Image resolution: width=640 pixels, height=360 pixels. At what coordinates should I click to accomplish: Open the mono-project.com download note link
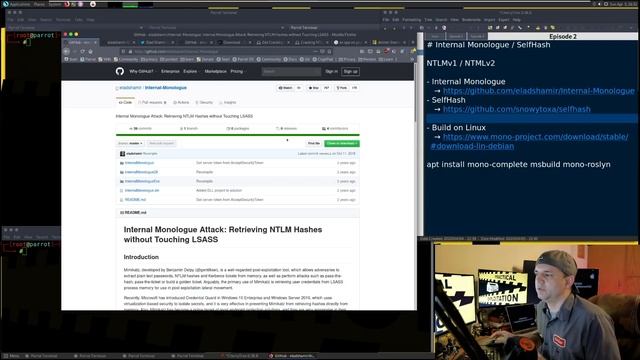(x=529, y=141)
